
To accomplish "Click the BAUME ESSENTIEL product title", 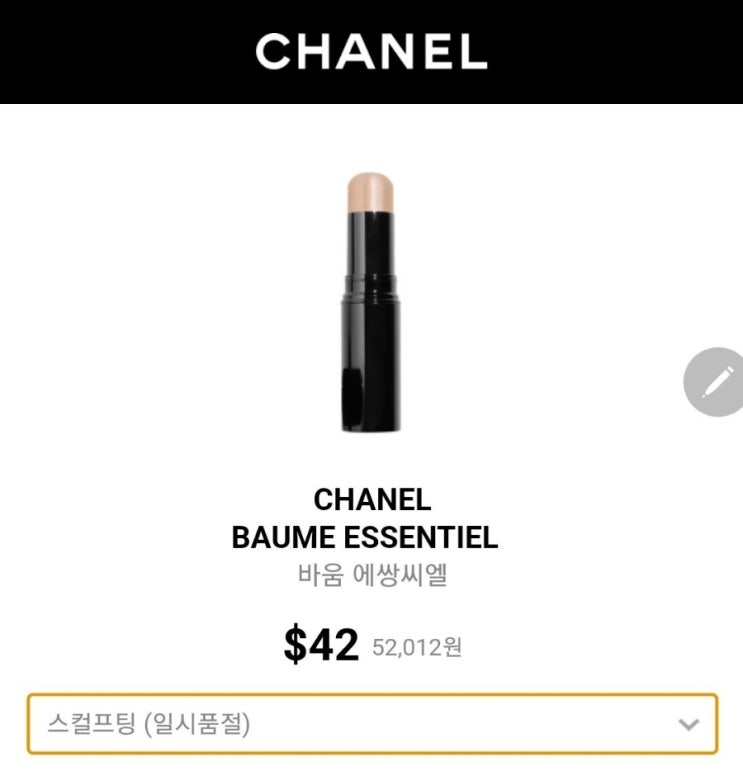I will click(365, 537).
